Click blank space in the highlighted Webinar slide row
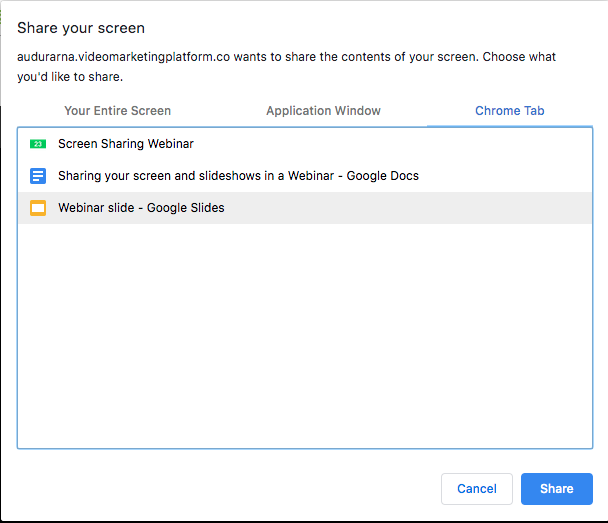This screenshot has width=608, height=523. 407,208
